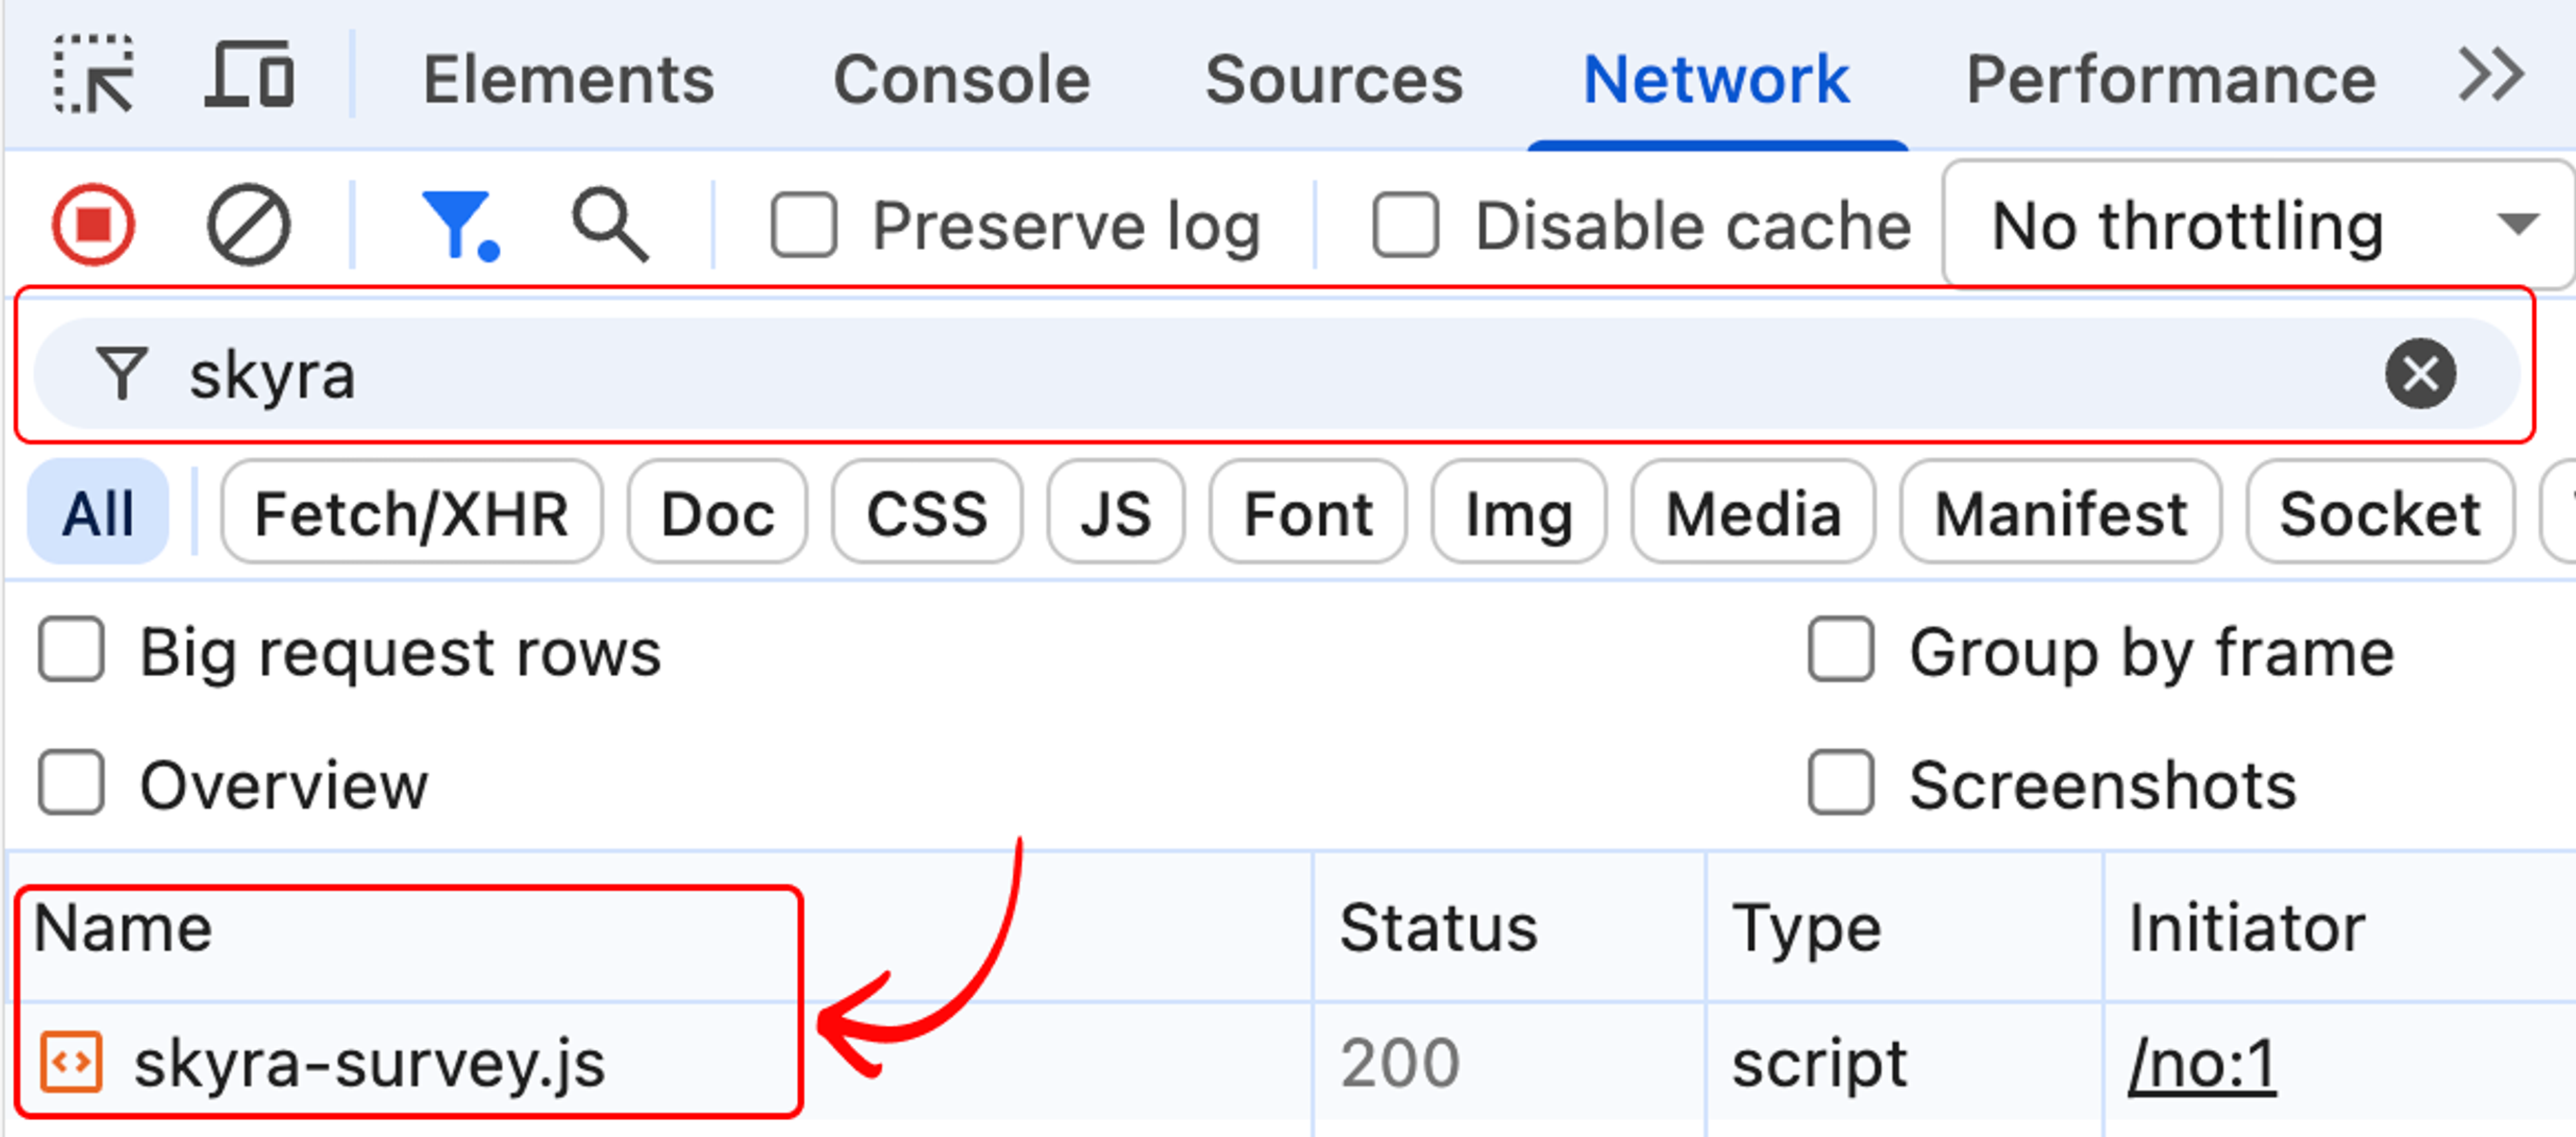Toggle the device toolbar icon
Viewport: 2576px width, 1137px height.
pyautogui.click(x=249, y=74)
